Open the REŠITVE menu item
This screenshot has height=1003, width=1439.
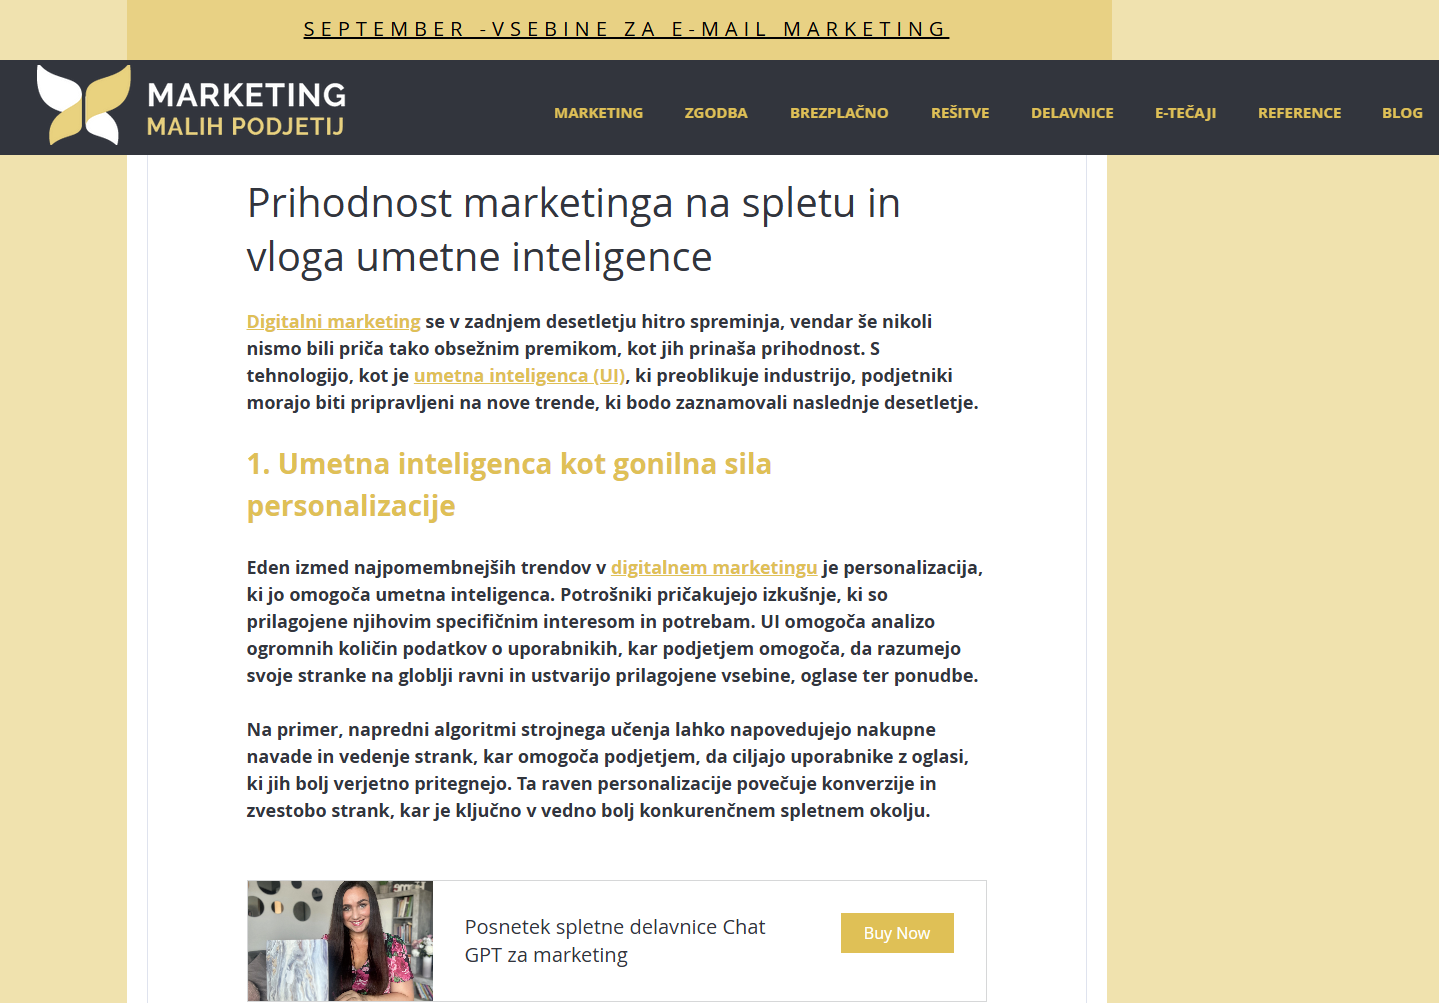[x=960, y=113]
